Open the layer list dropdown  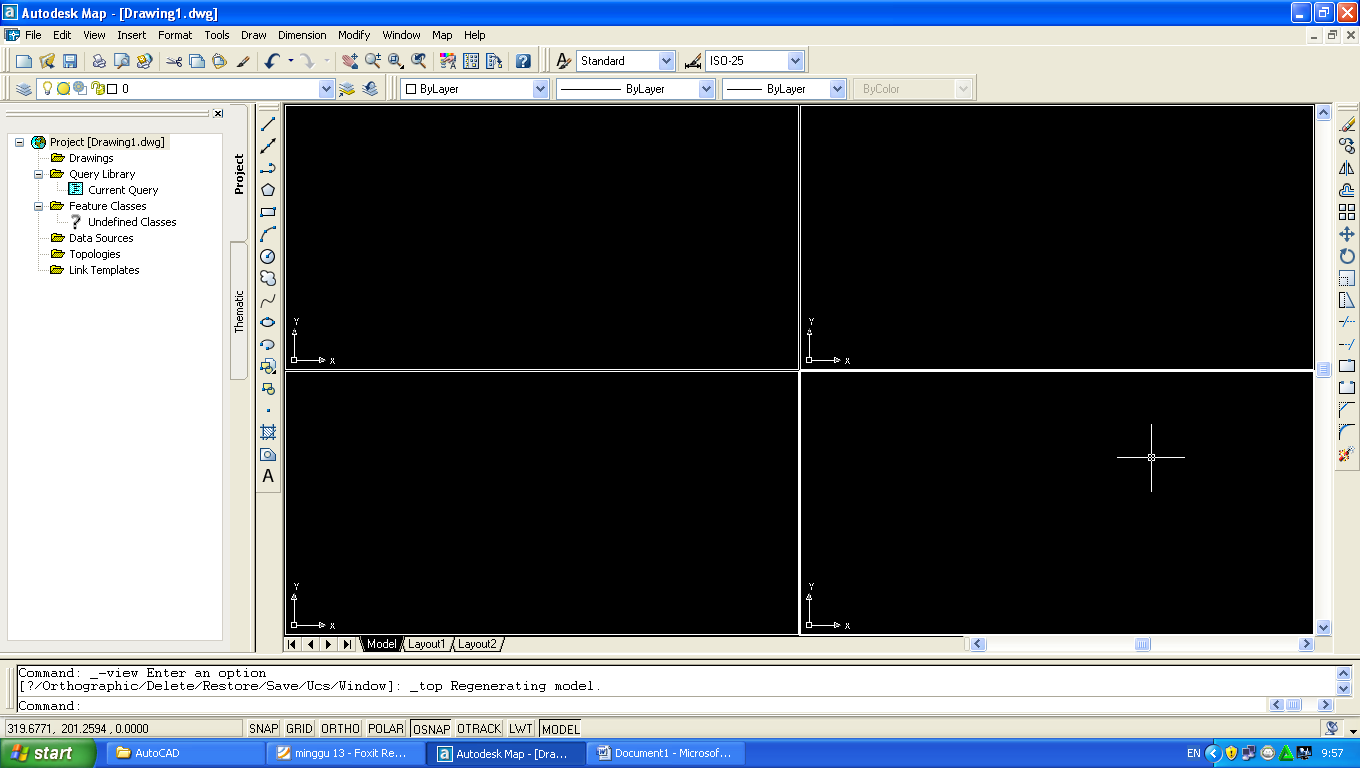pos(326,89)
